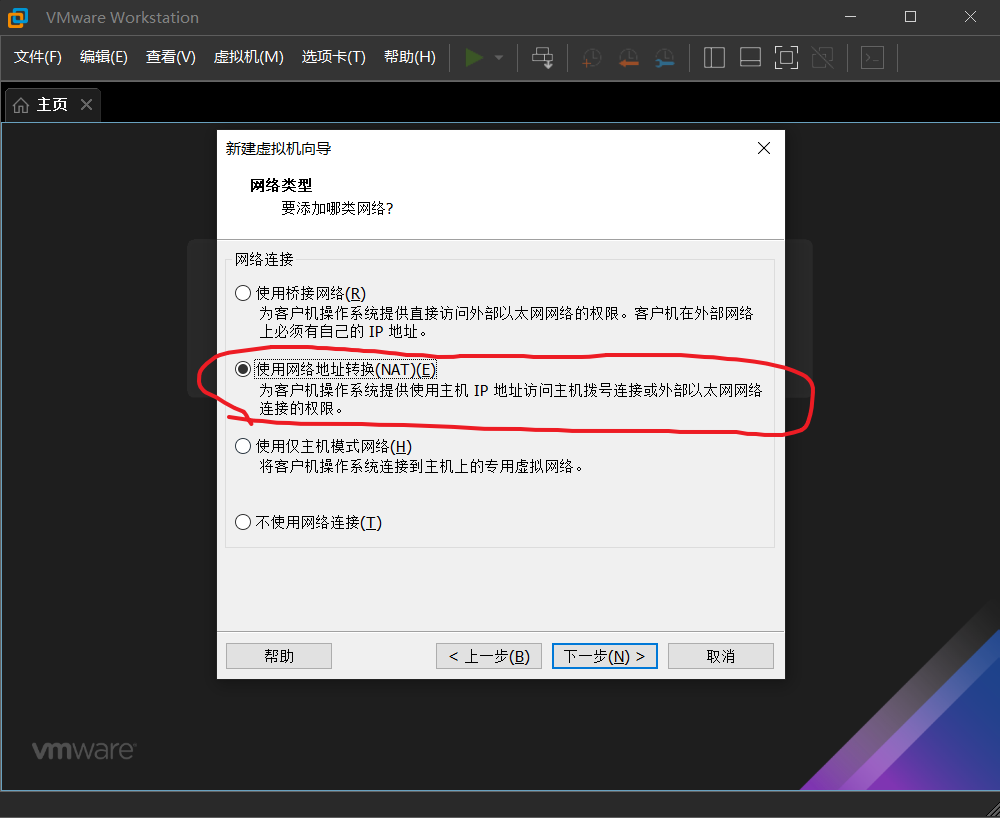Click the Take Snapshot clock icon
Screen dimensions: 1000x818
coord(591,58)
